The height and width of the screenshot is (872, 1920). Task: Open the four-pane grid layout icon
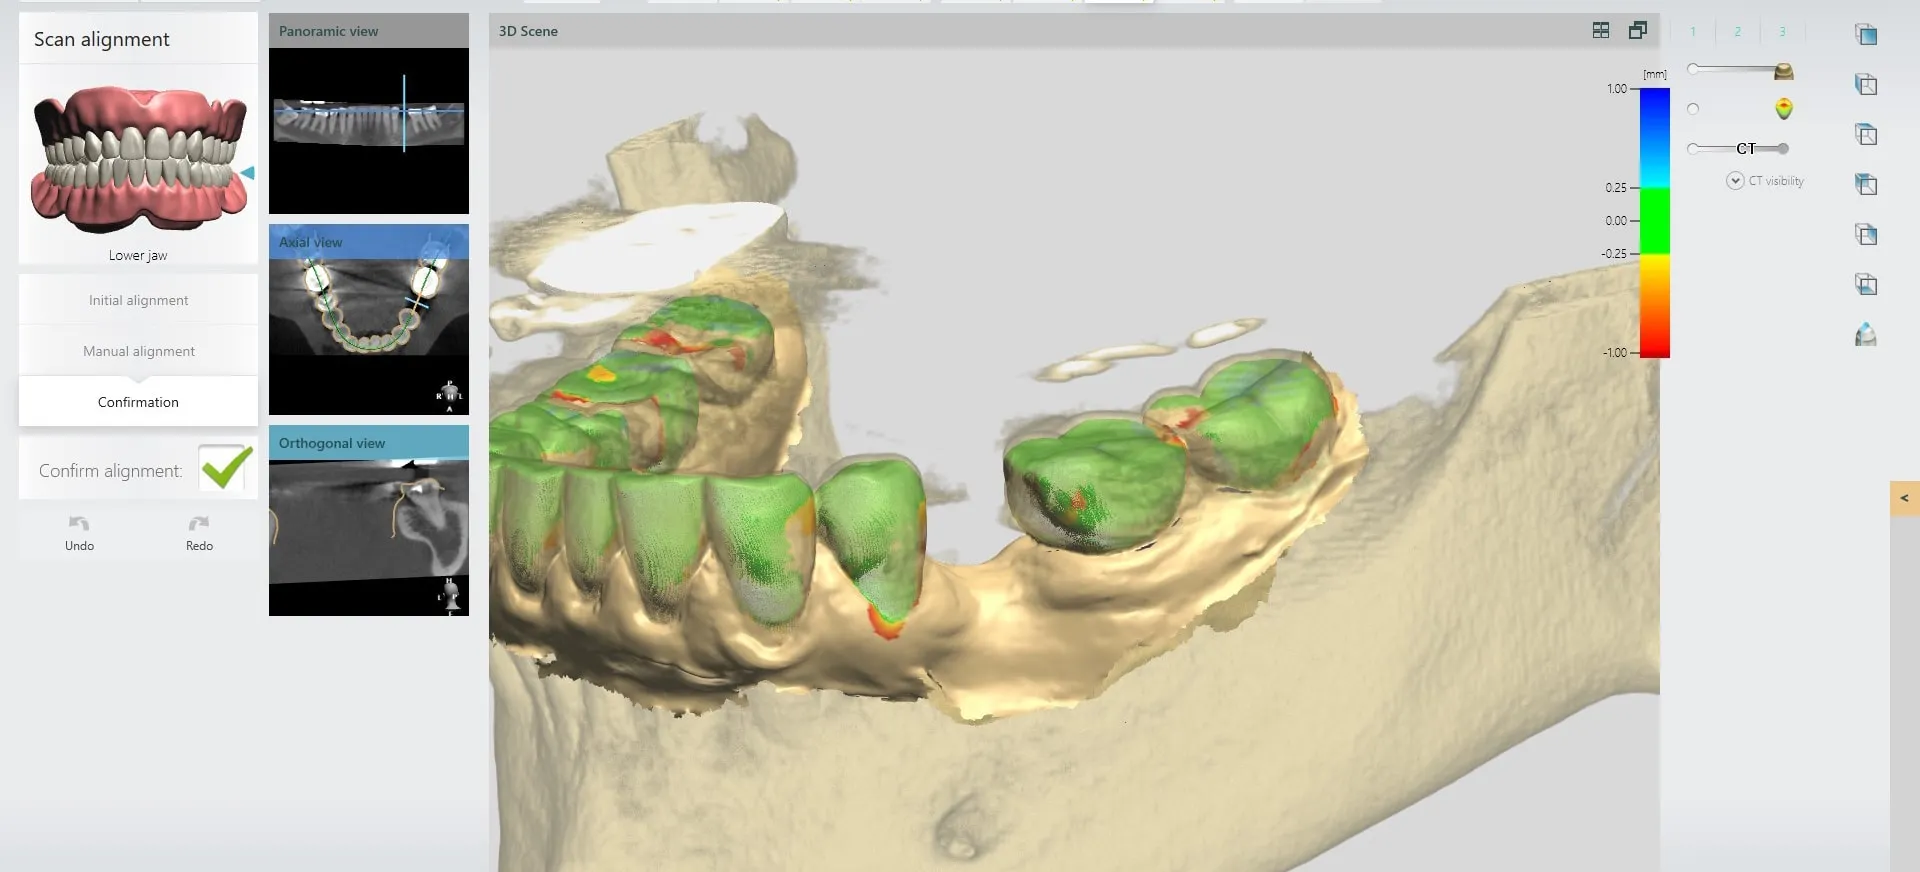[1600, 31]
